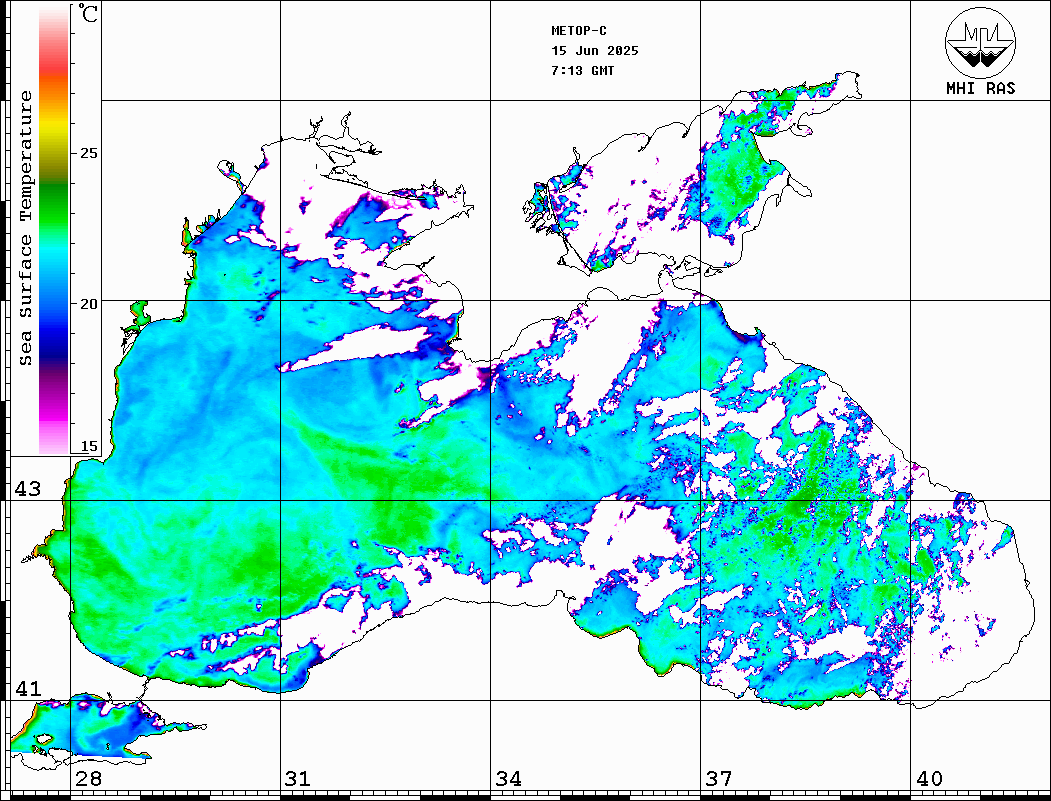This screenshot has height=801, width=1051.
Task: Click longitude label '31'
Action: point(298,779)
